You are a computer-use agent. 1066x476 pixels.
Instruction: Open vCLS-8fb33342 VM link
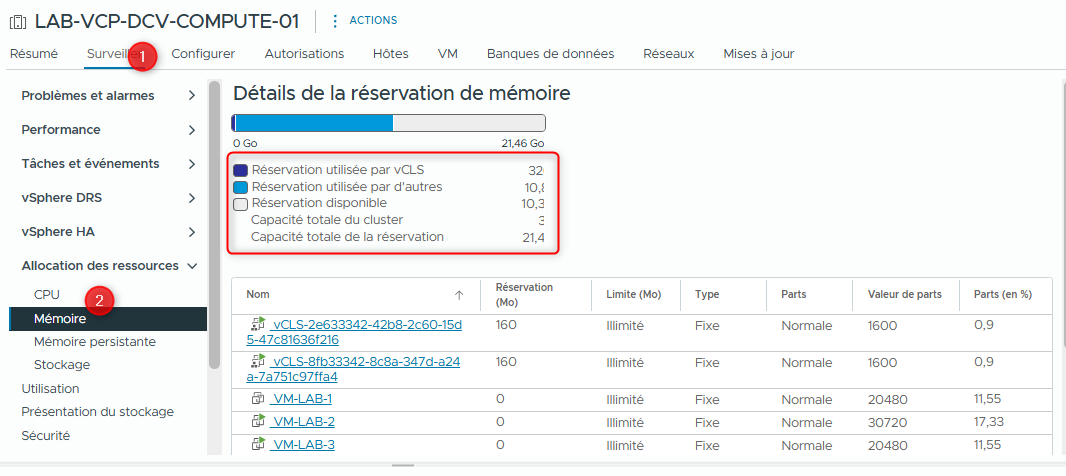click(x=353, y=369)
